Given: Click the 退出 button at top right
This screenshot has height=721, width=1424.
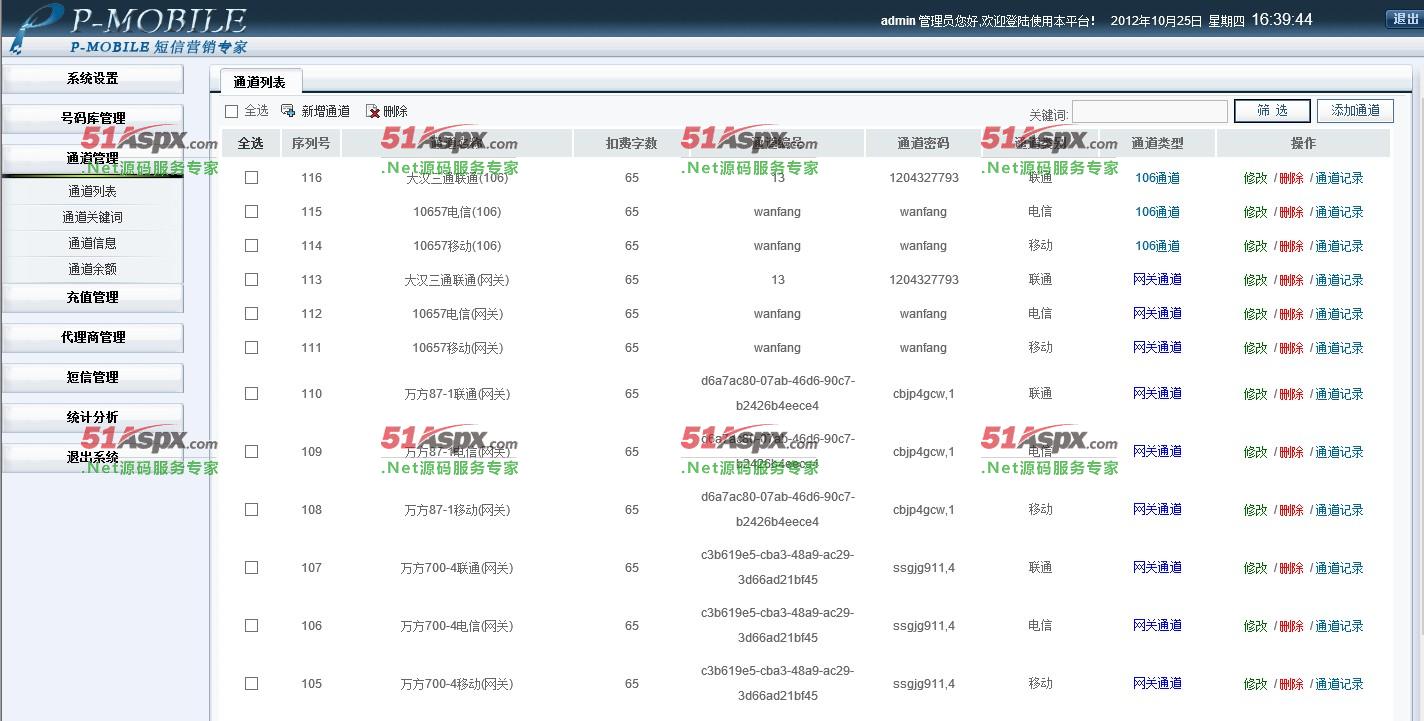Looking at the screenshot, I should click(x=1405, y=19).
